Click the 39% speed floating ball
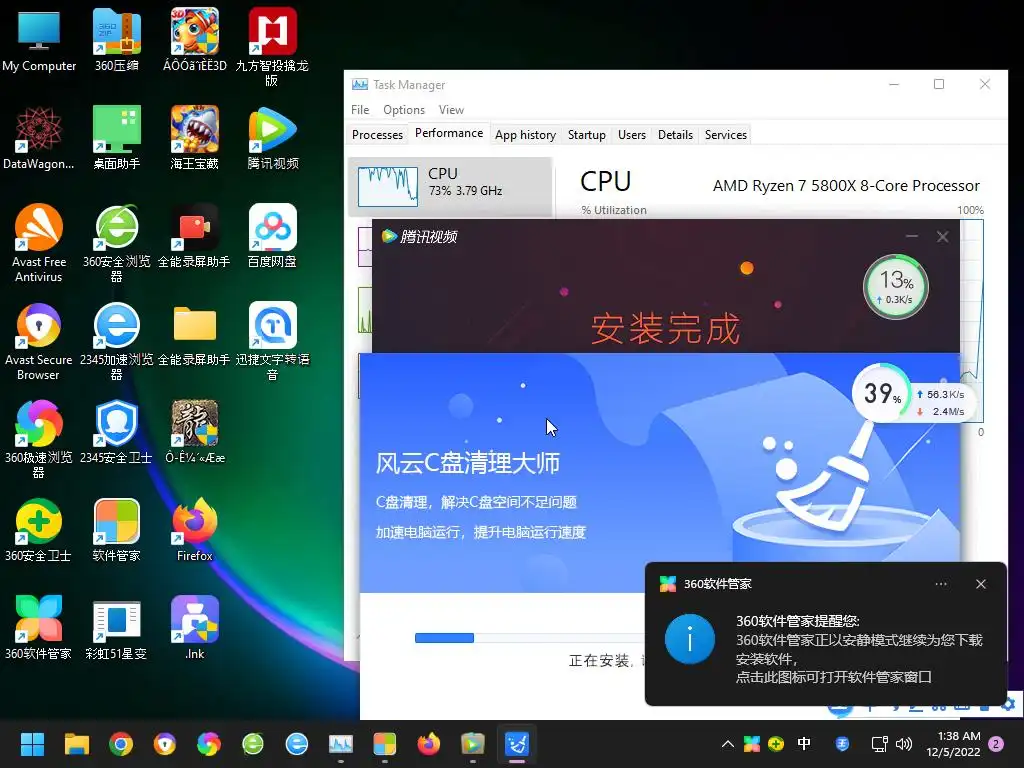1024x768 pixels. (x=881, y=393)
